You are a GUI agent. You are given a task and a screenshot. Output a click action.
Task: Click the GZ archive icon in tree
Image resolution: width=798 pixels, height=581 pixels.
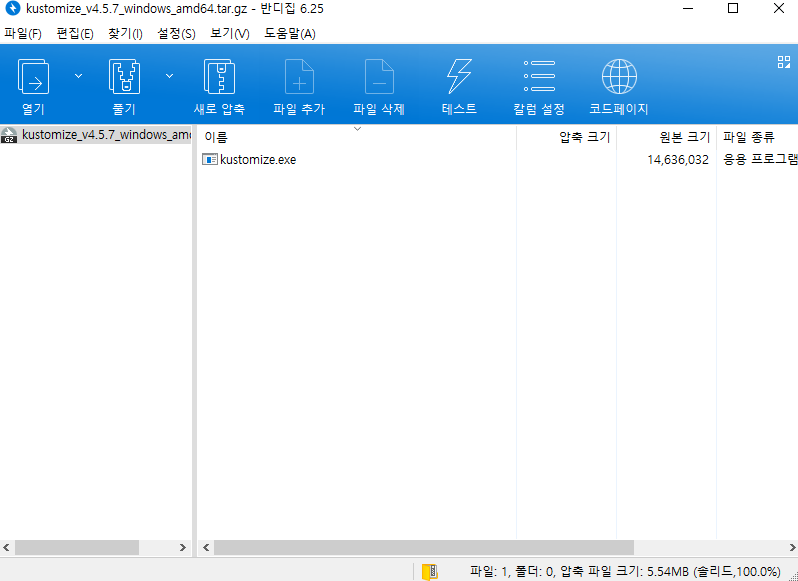pyautogui.click(x=9, y=135)
